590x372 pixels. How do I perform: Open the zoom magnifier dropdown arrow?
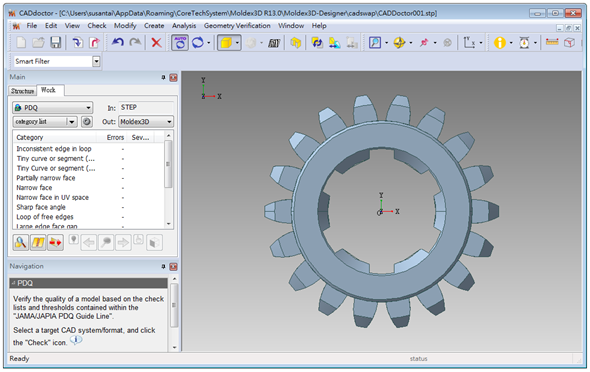click(x=386, y=43)
